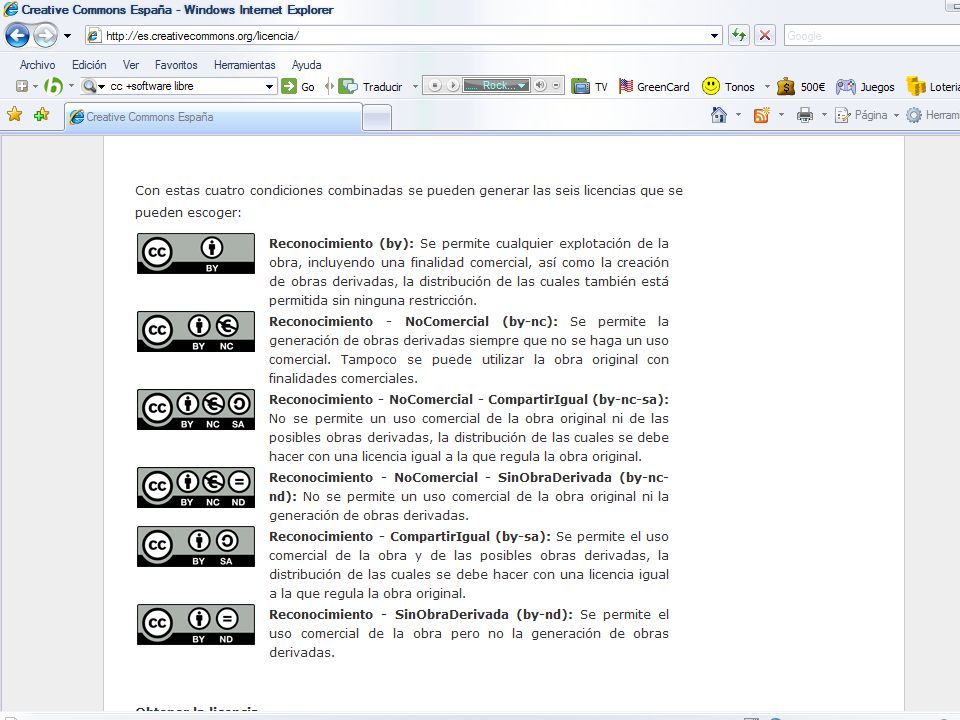Click the green toolbar logo icon

pyautogui.click(x=54, y=86)
